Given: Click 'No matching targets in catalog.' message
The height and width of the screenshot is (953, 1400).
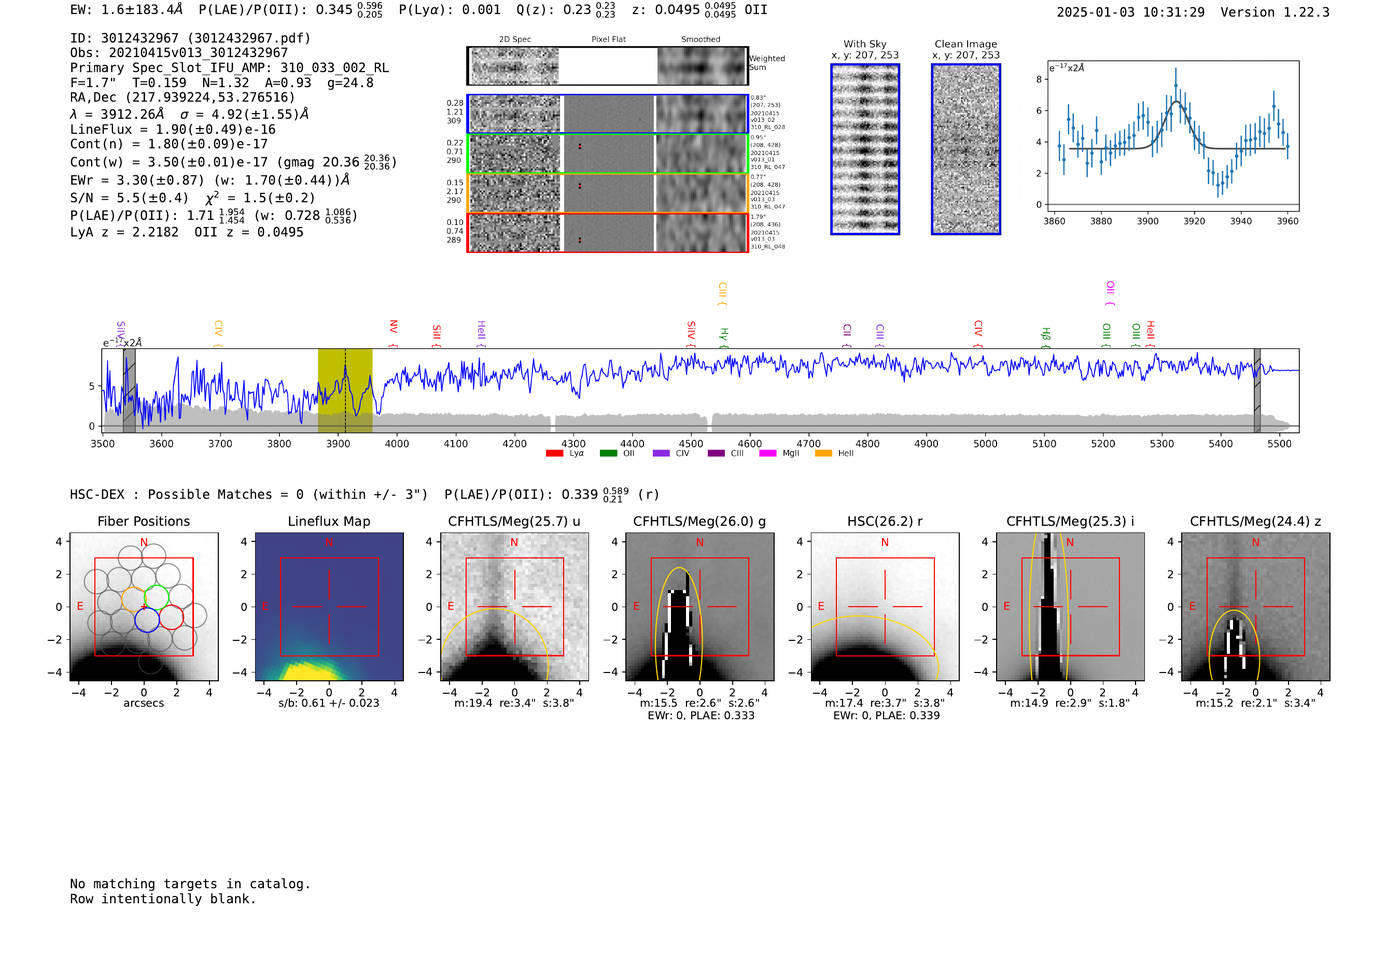Looking at the screenshot, I should pos(190,884).
